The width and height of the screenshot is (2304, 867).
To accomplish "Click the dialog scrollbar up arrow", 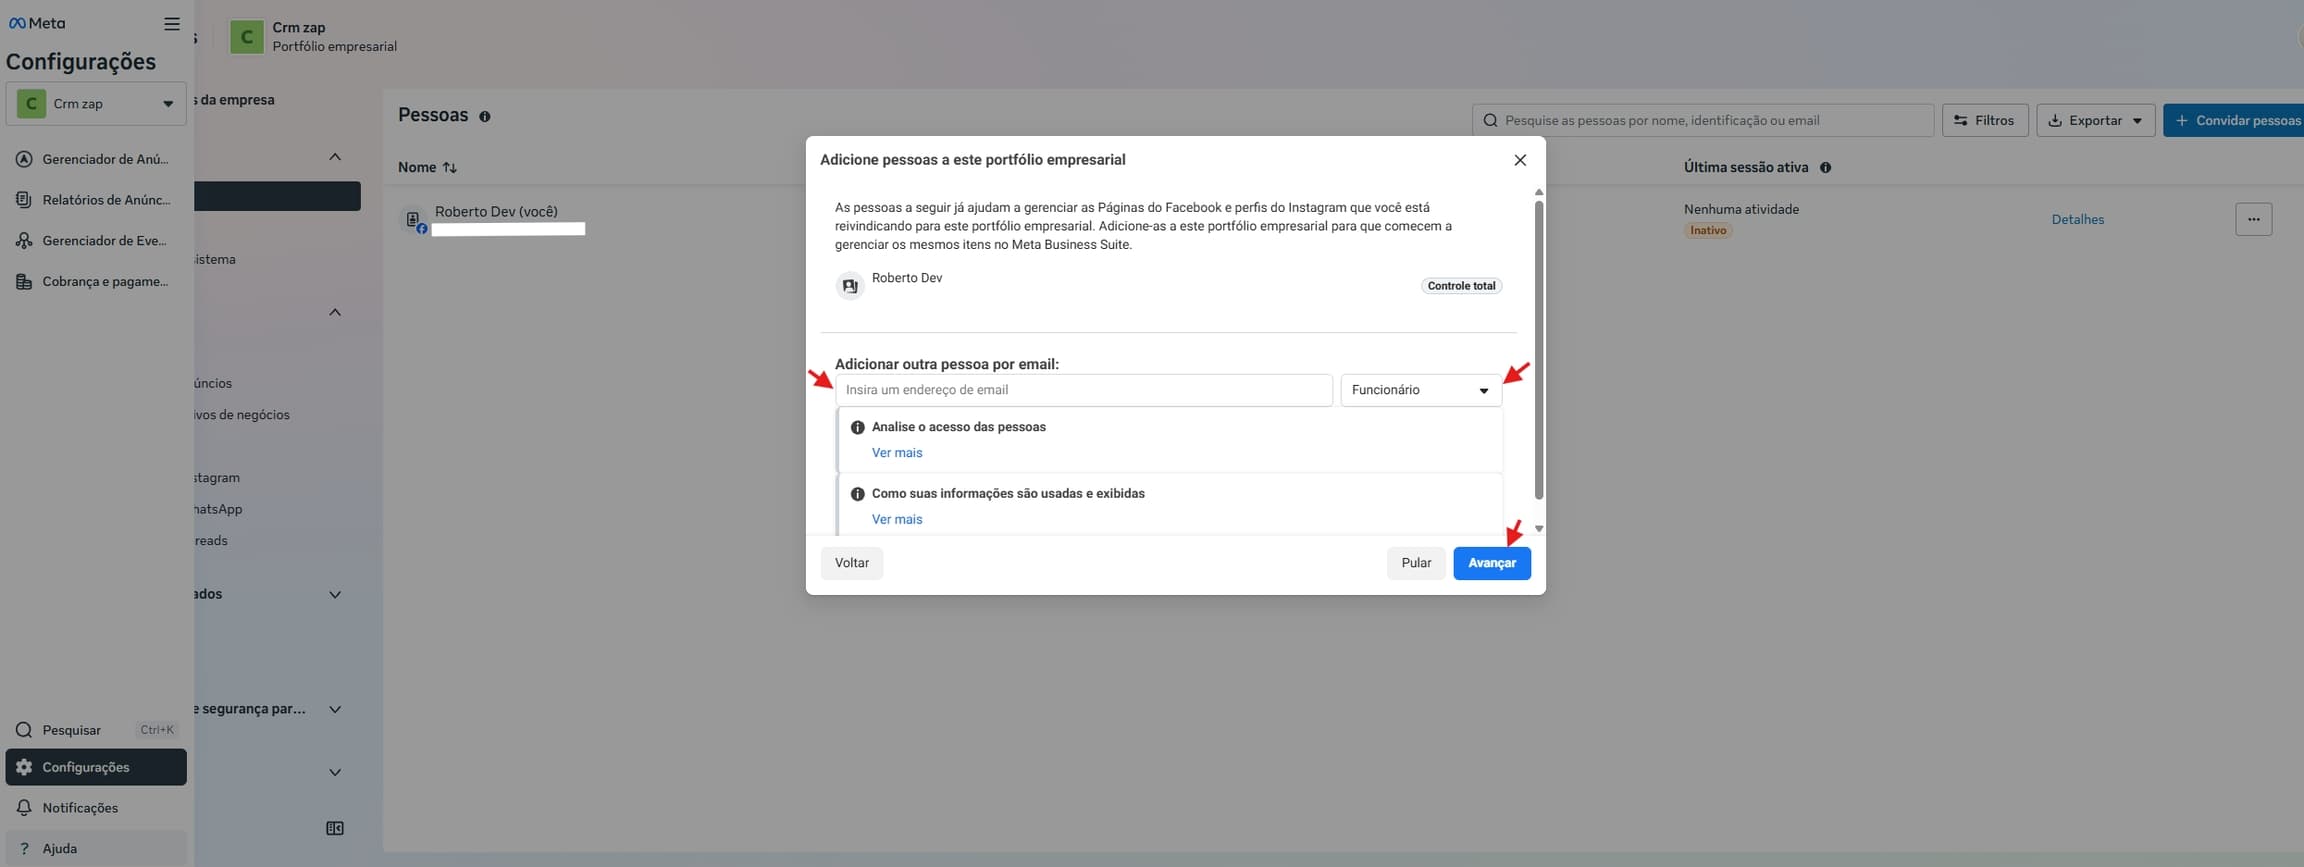I will coord(1539,192).
